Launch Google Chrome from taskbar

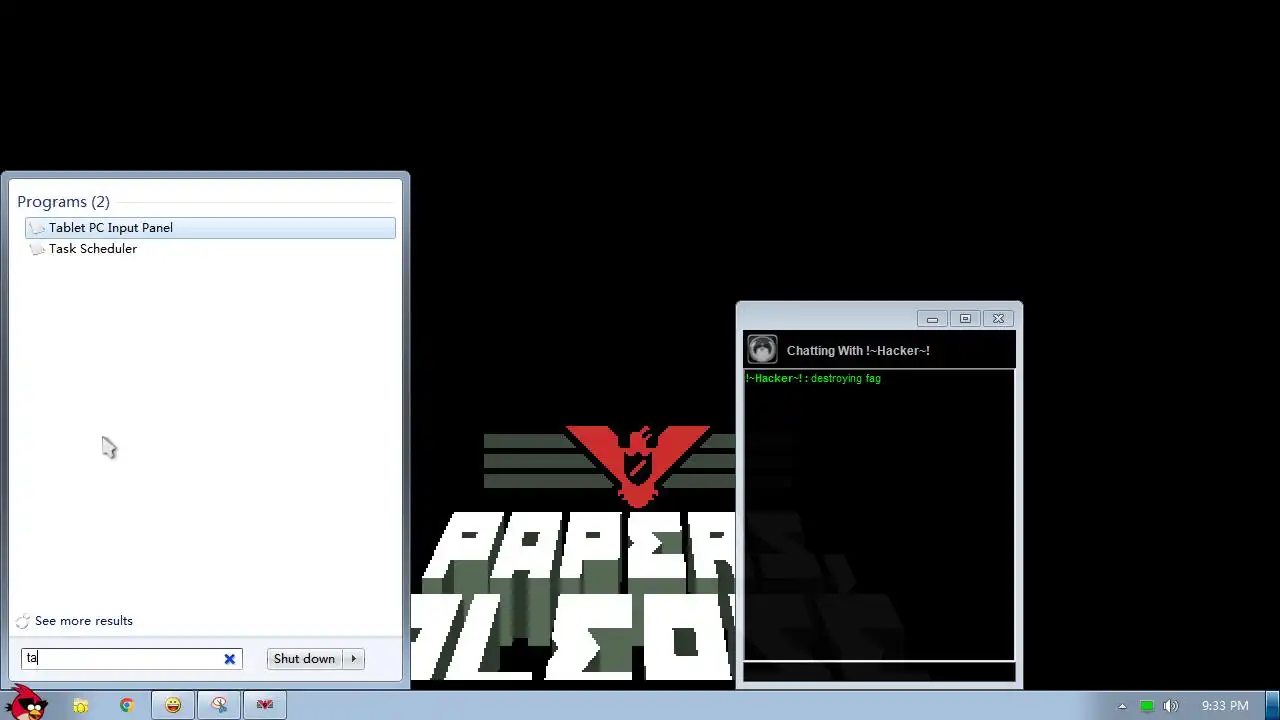coord(127,706)
